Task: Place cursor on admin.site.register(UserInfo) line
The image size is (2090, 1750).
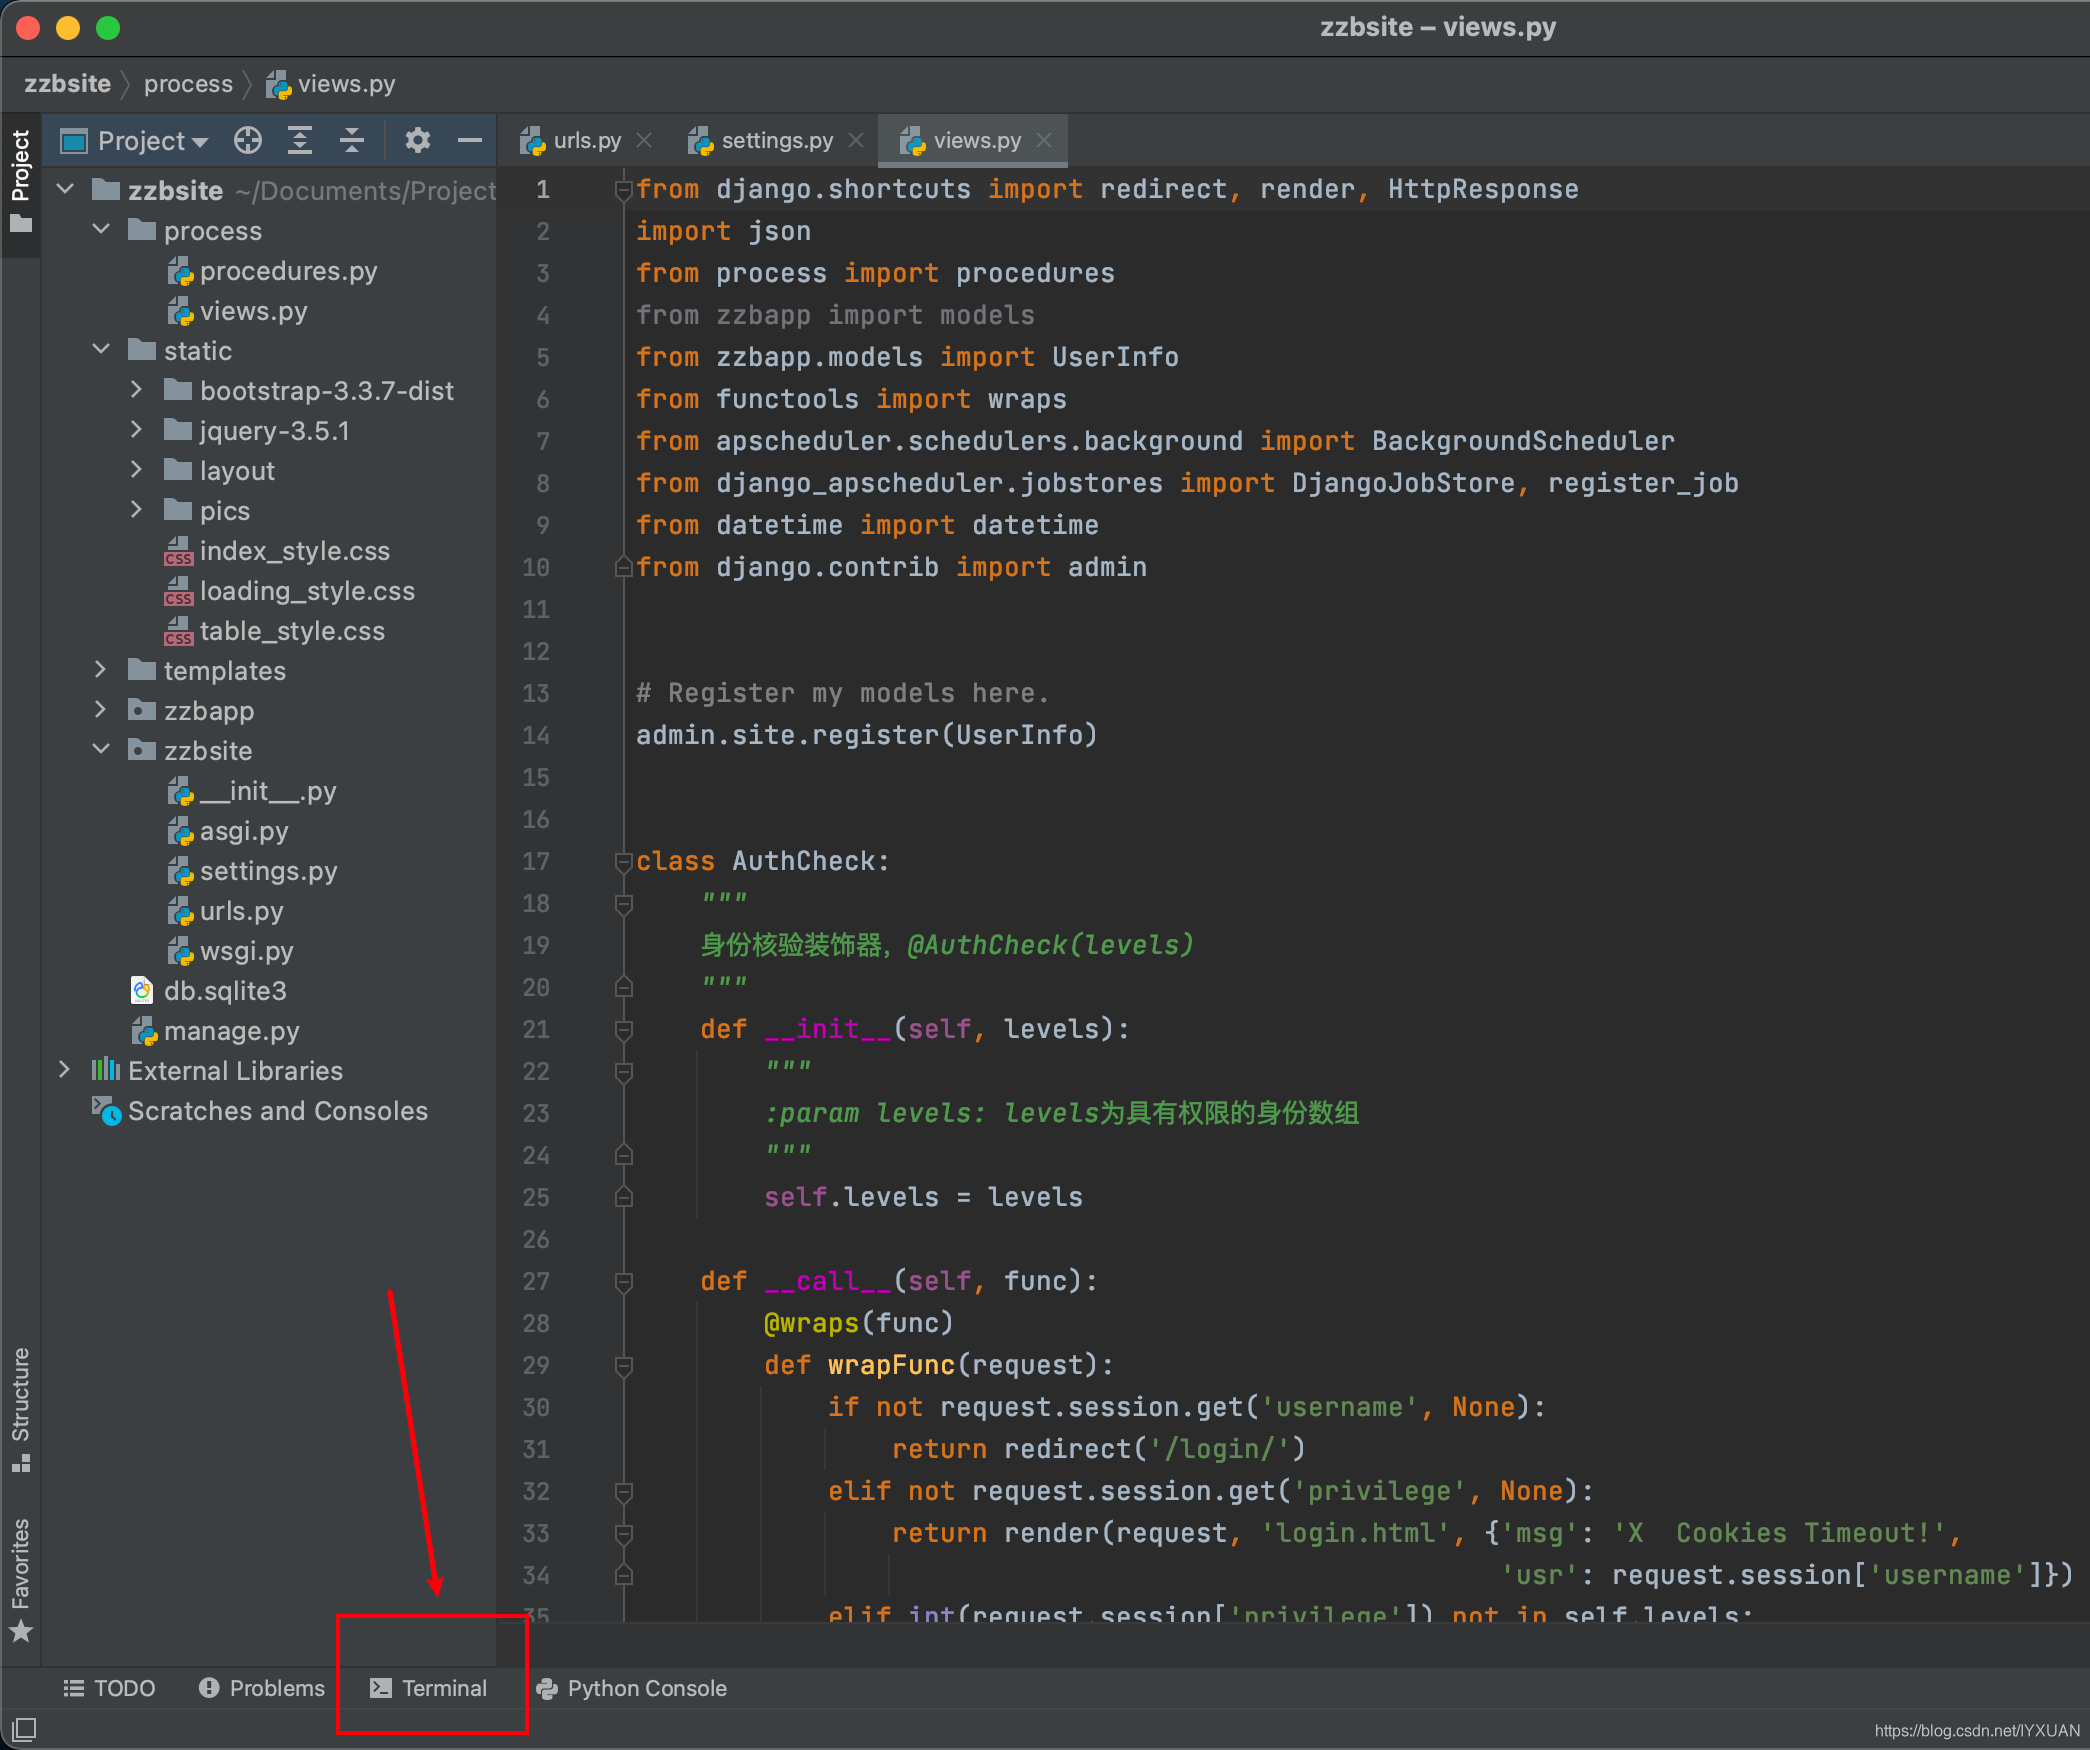Action: (x=866, y=735)
